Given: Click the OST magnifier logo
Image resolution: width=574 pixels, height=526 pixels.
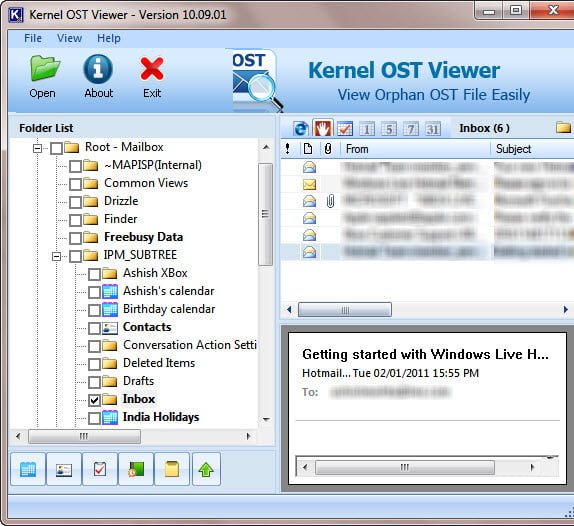Looking at the screenshot, I should [x=257, y=82].
